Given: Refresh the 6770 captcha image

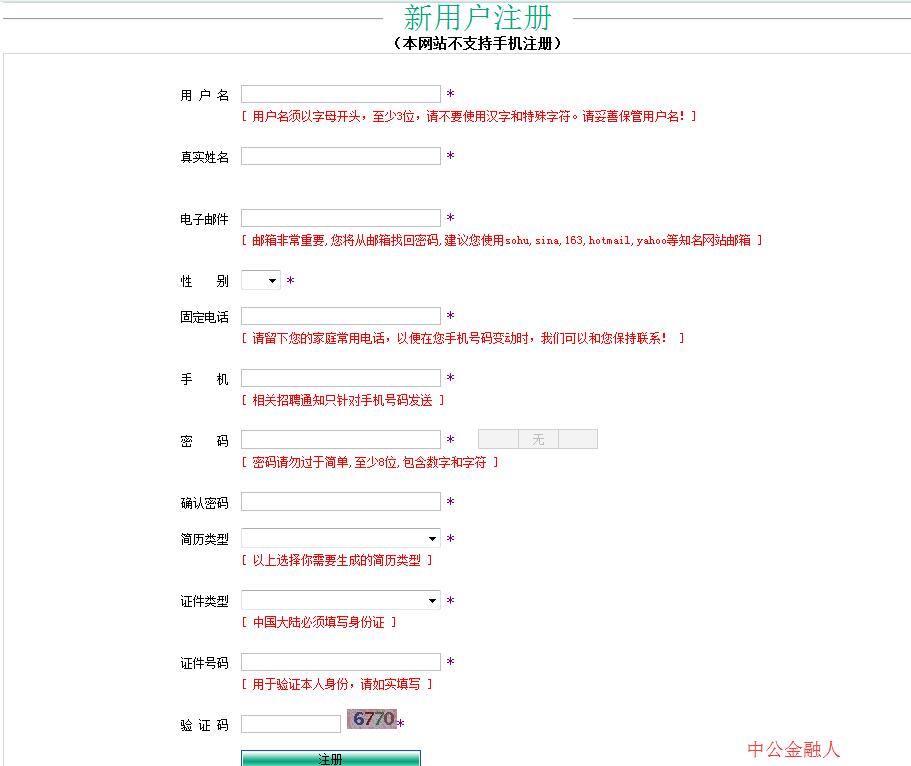Looking at the screenshot, I should pos(372,719).
